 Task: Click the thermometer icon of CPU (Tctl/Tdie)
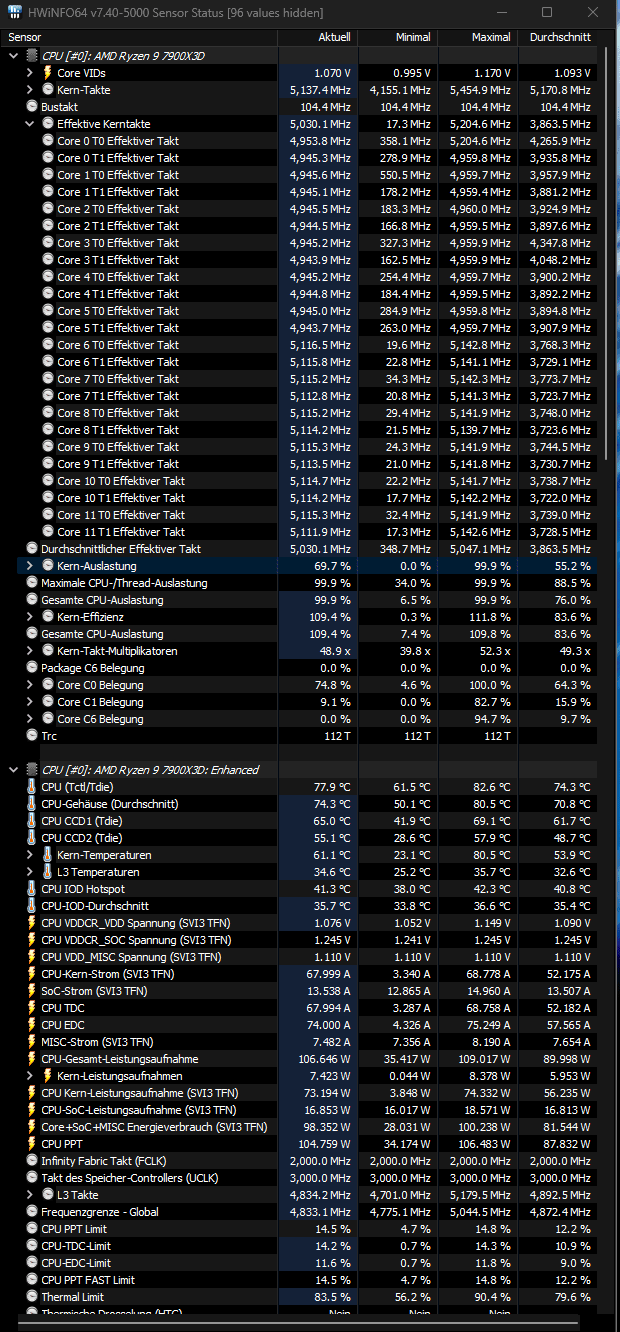(x=31, y=787)
